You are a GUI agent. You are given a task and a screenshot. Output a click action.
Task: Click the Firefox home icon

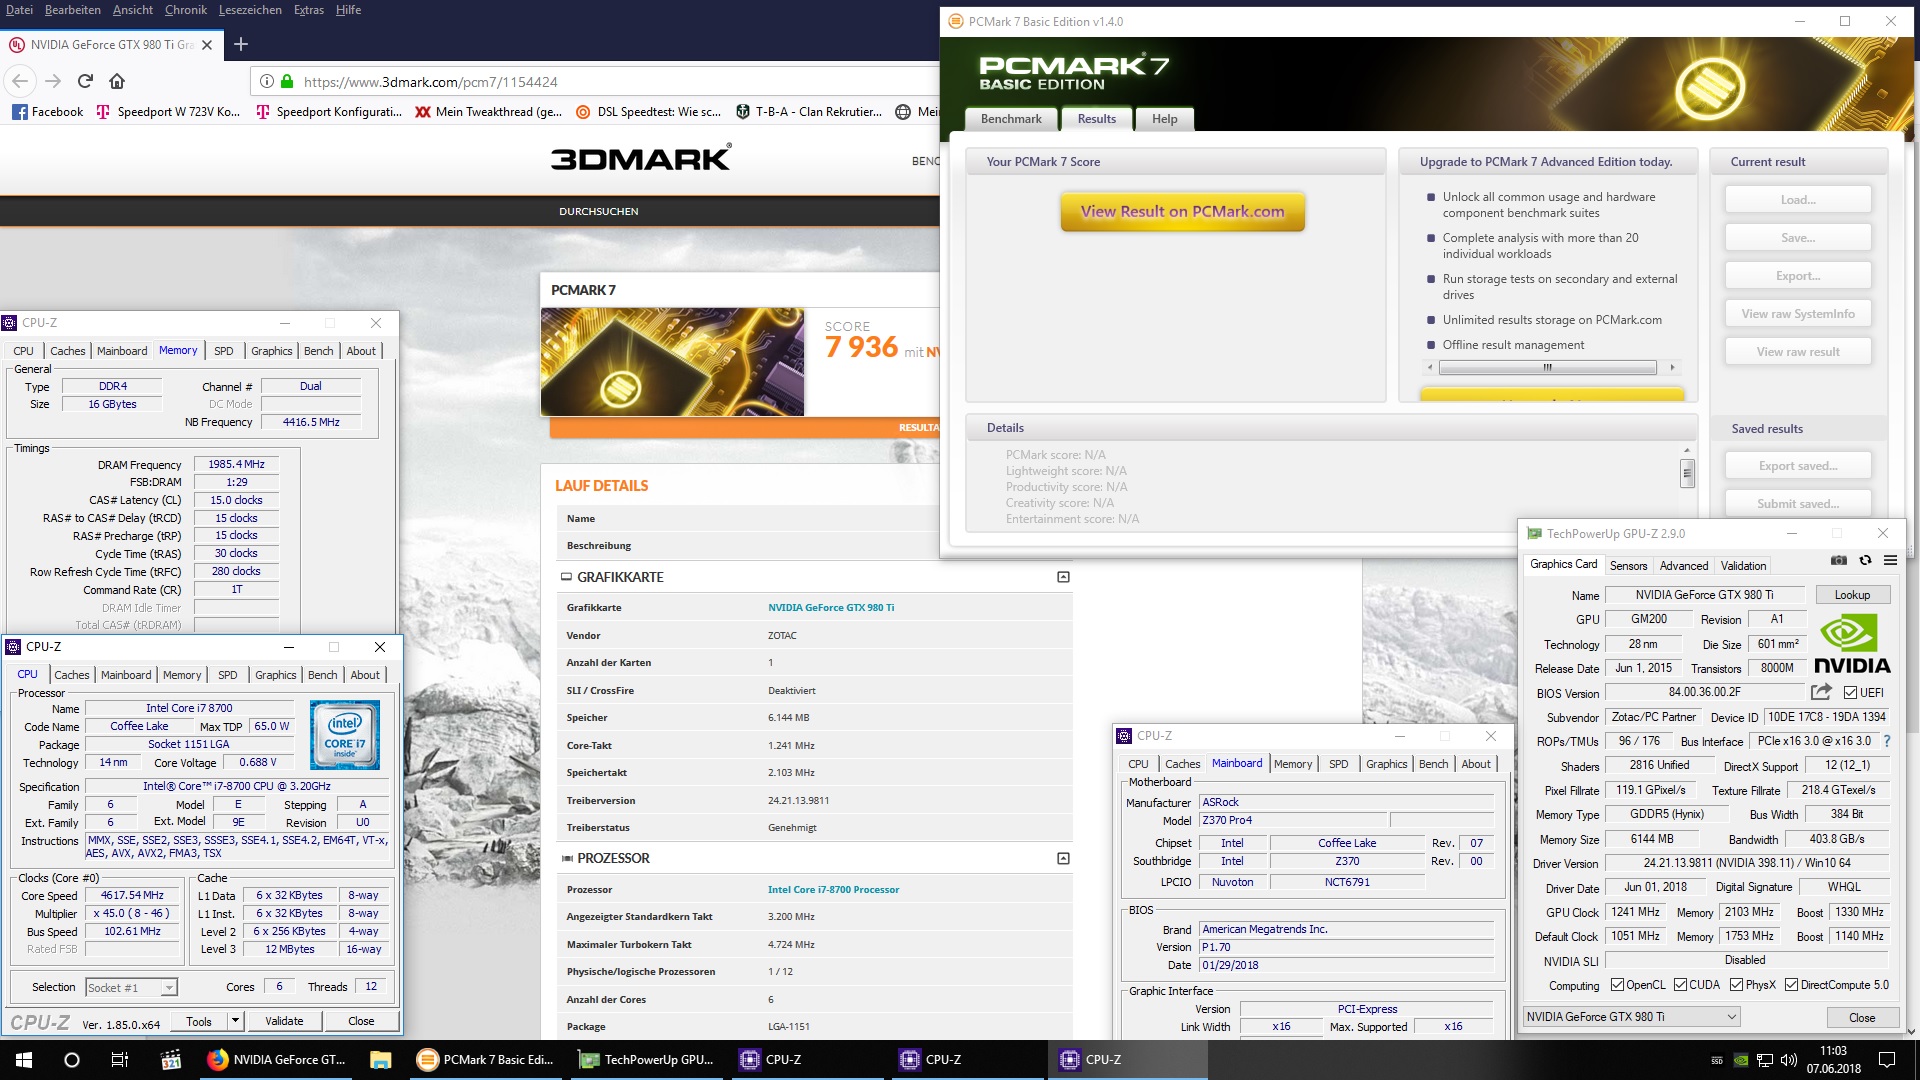(117, 81)
